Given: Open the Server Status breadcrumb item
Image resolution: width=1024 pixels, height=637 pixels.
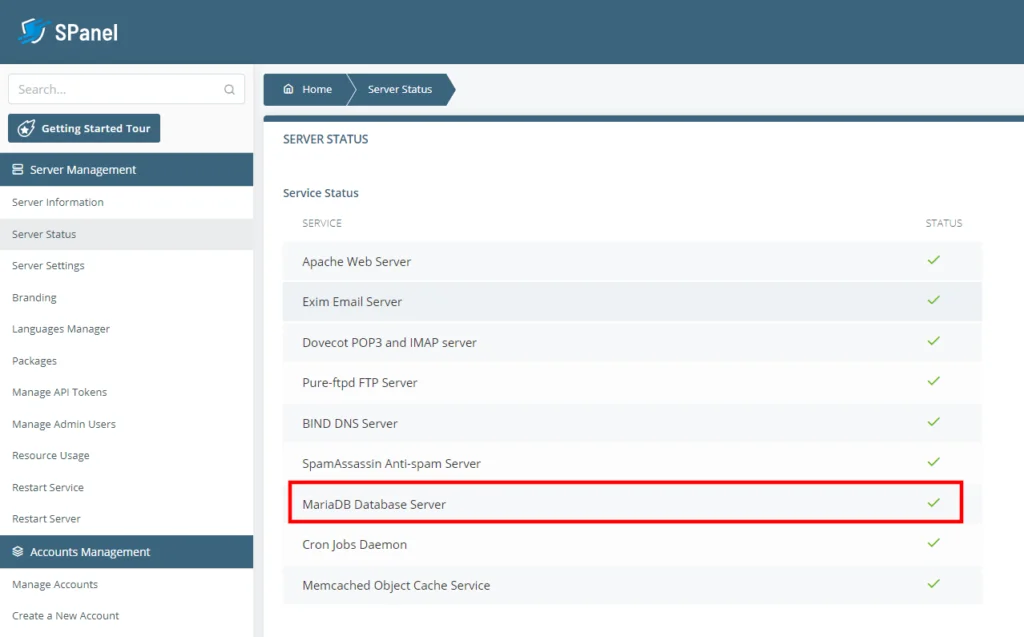Looking at the screenshot, I should [402, 89].
